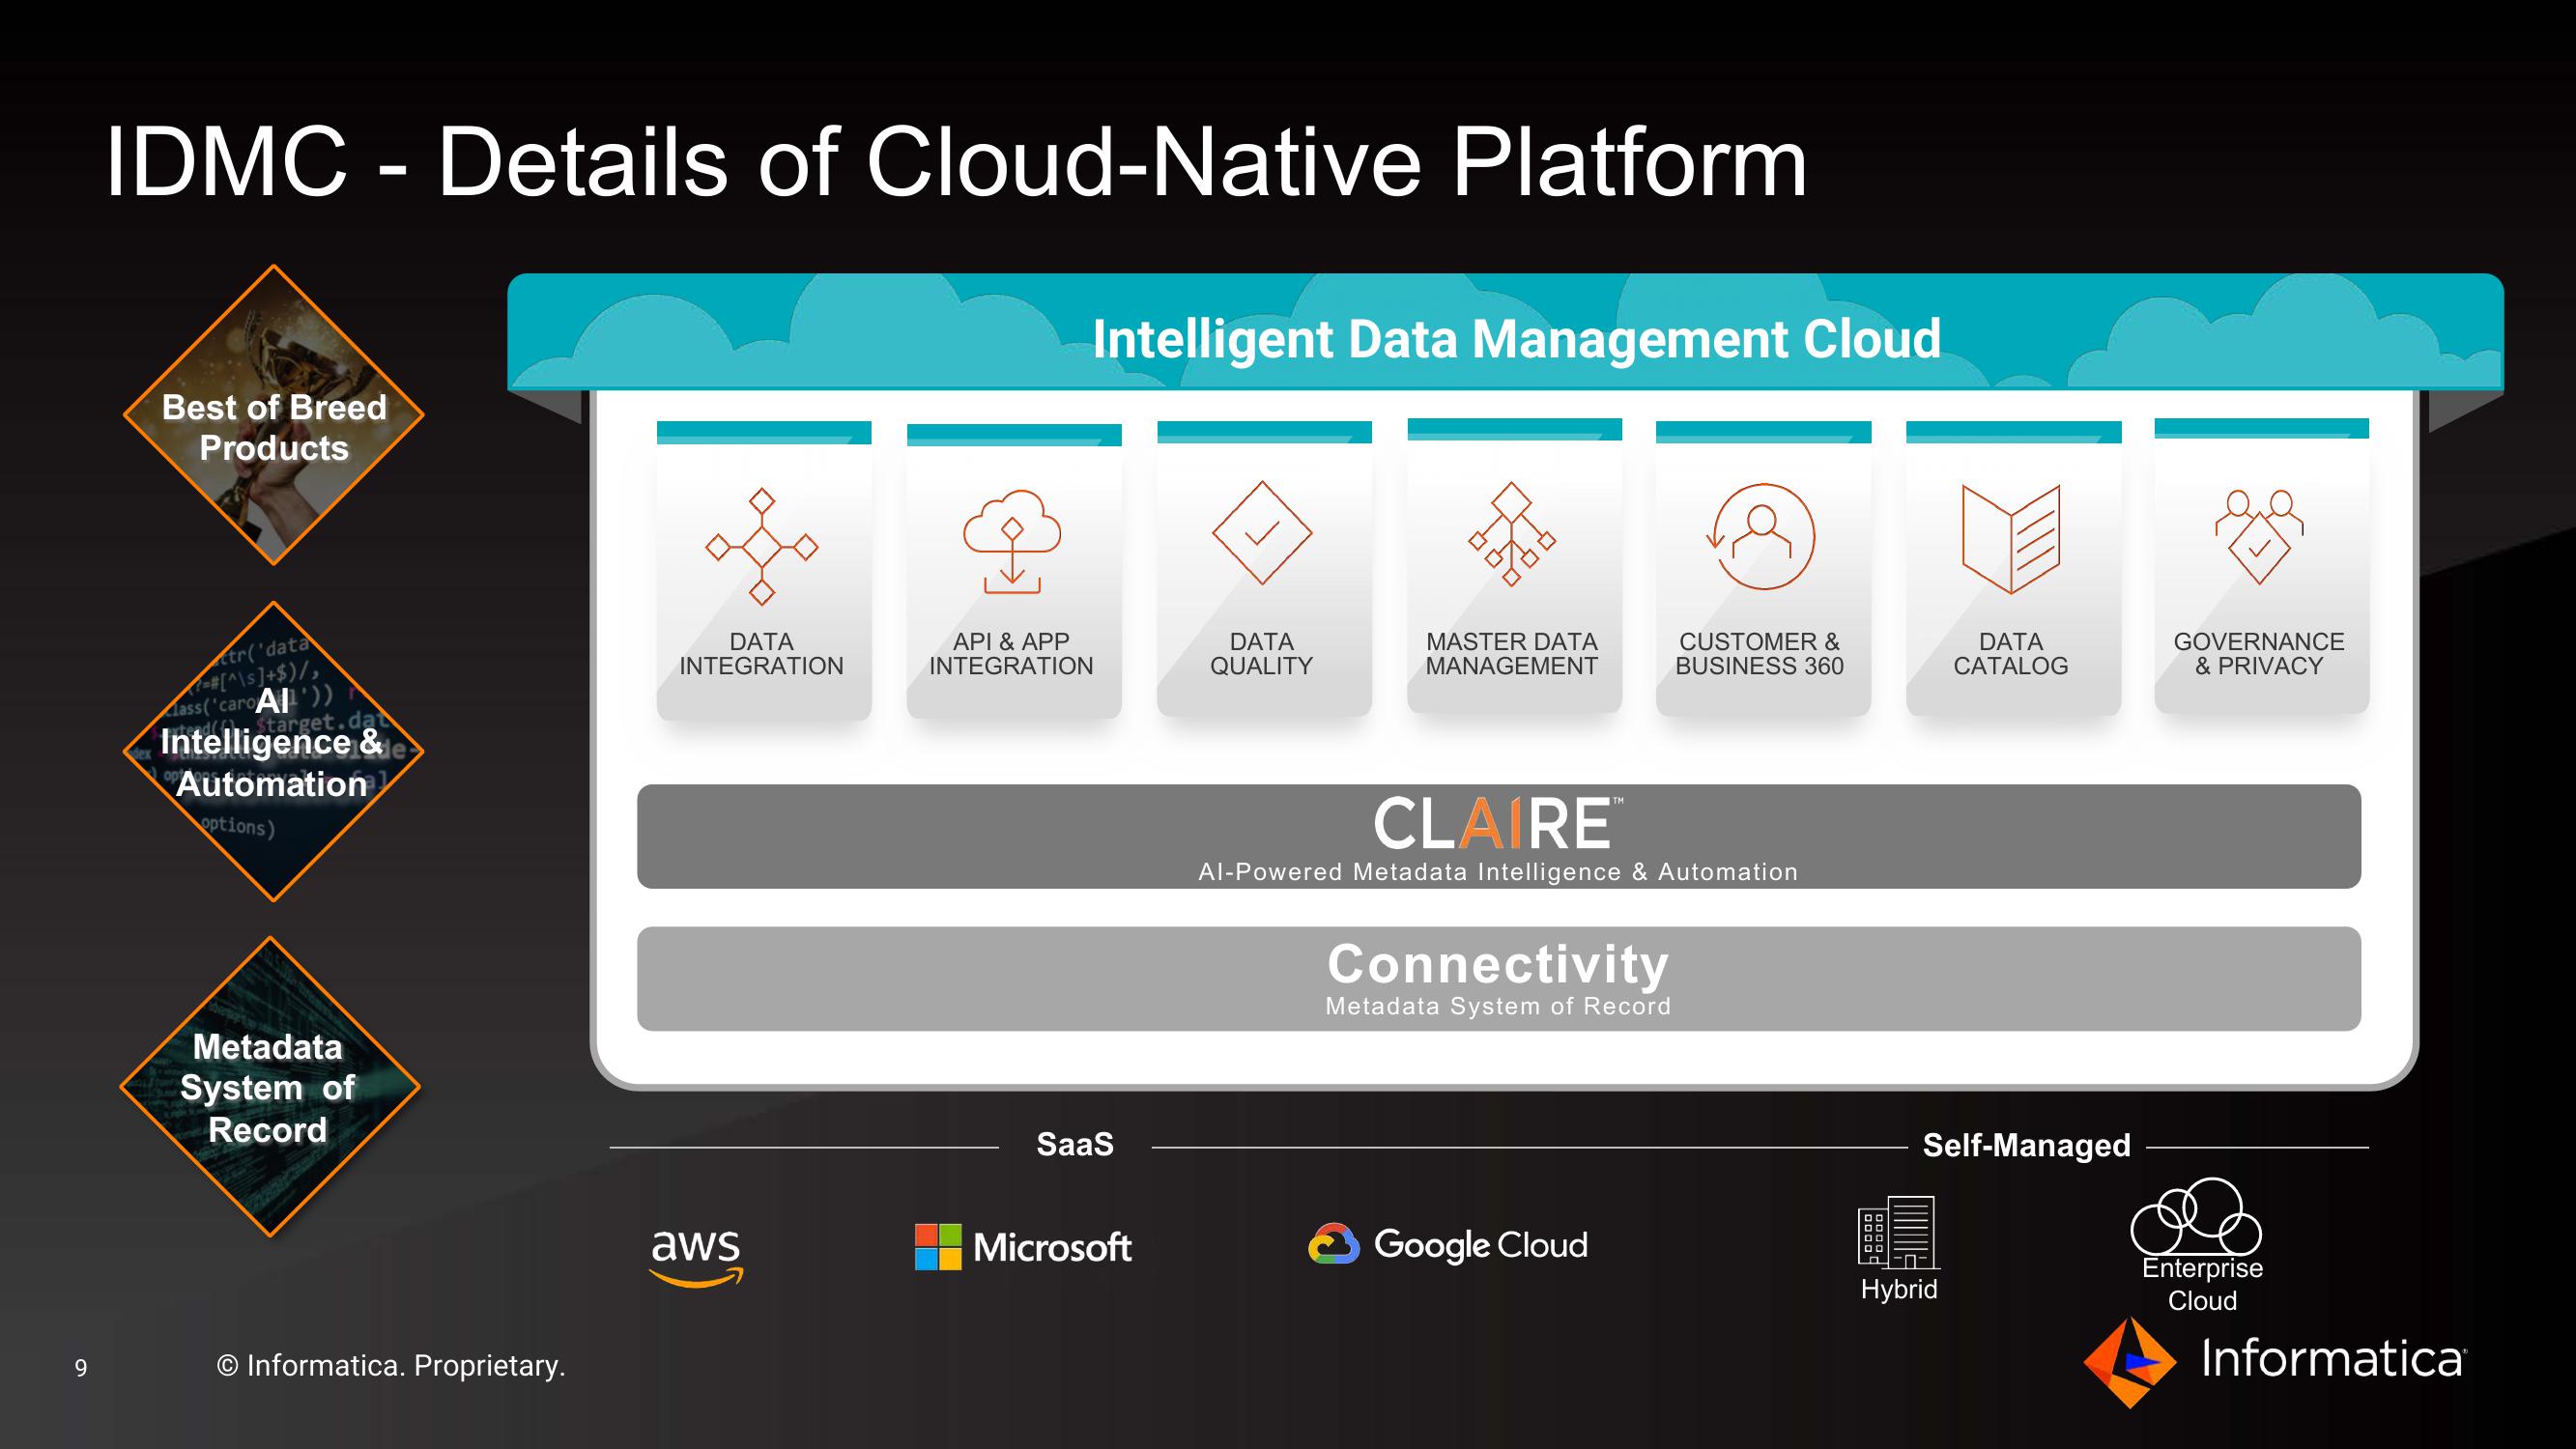
Task: Click the Hybrid building icon
Action: (x=1898, y=1232)
